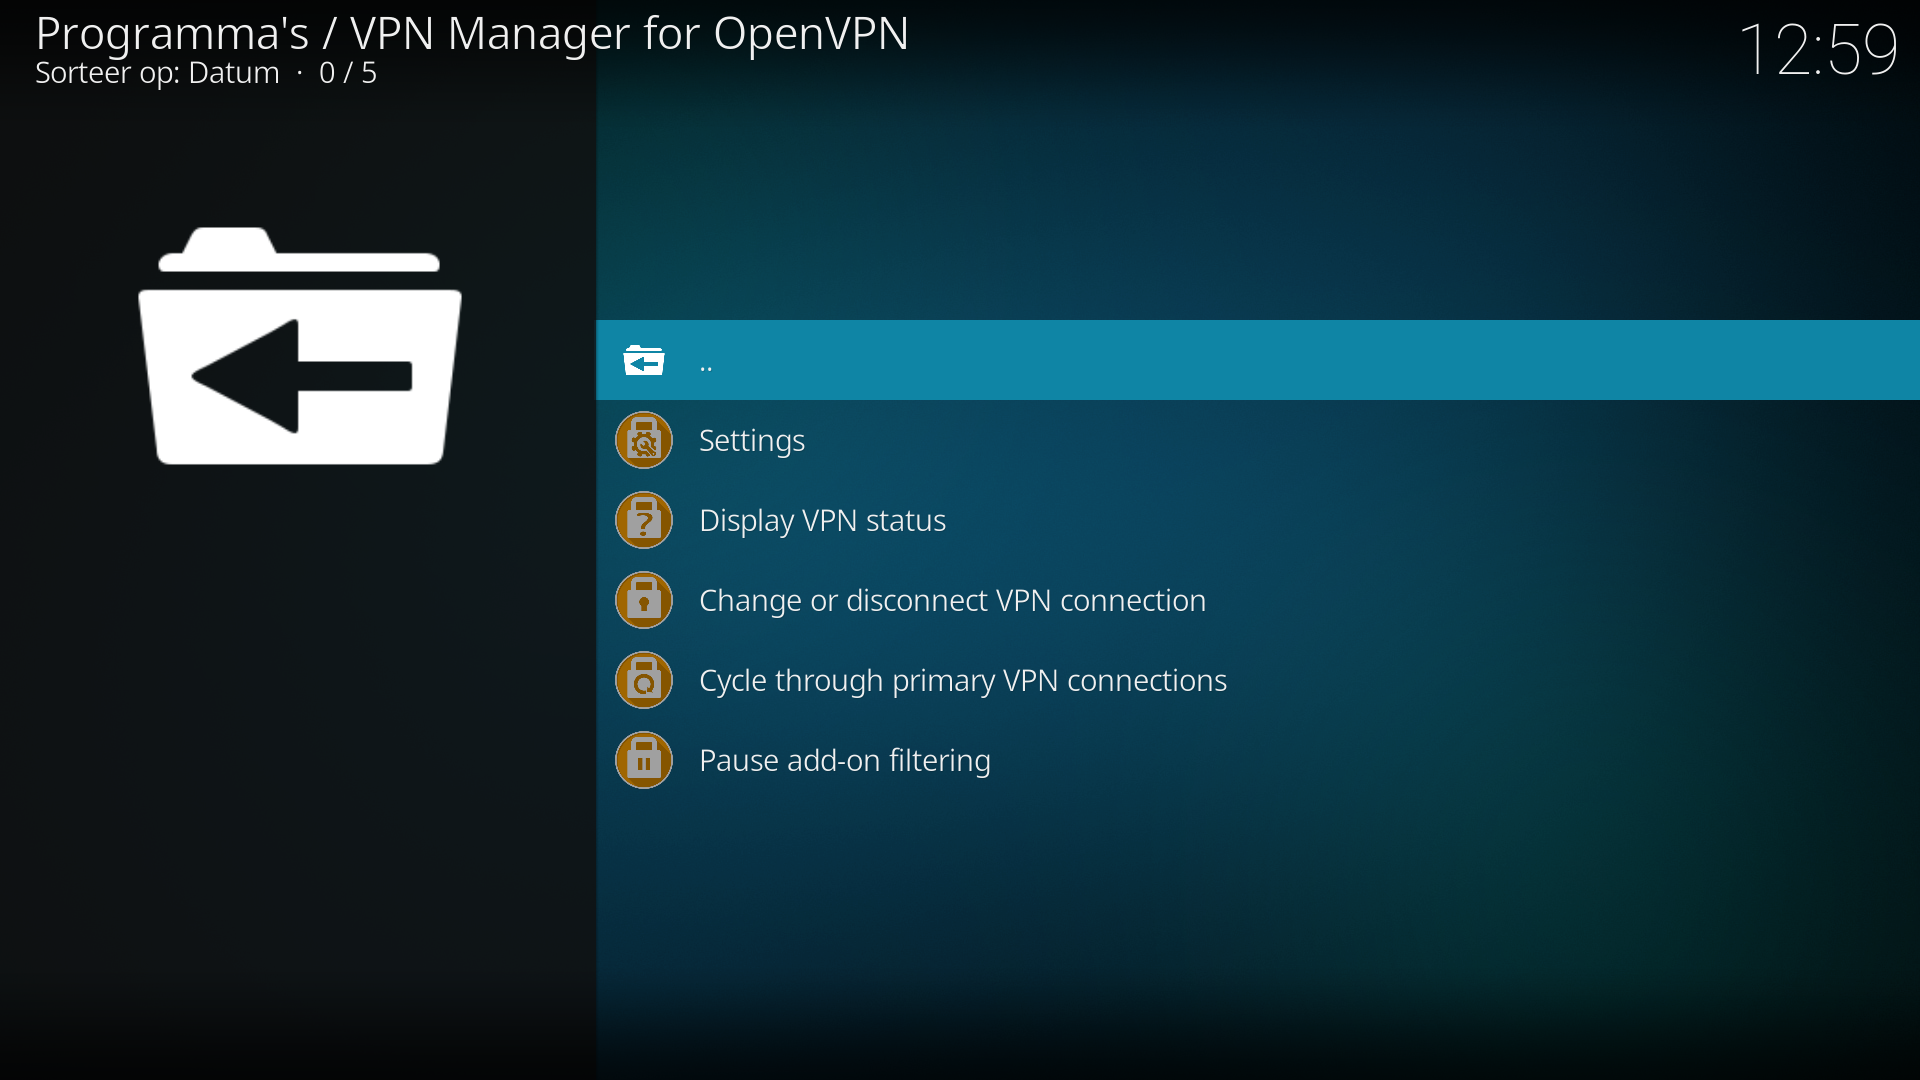Collapse back to Programma's via the '..' row
The image size is (1920, 1080).
[706, 362]
